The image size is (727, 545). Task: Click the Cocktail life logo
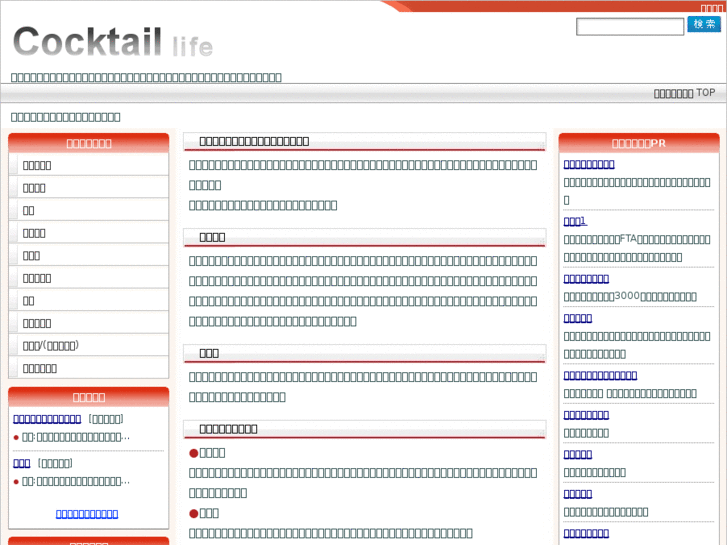coord(113,42)
